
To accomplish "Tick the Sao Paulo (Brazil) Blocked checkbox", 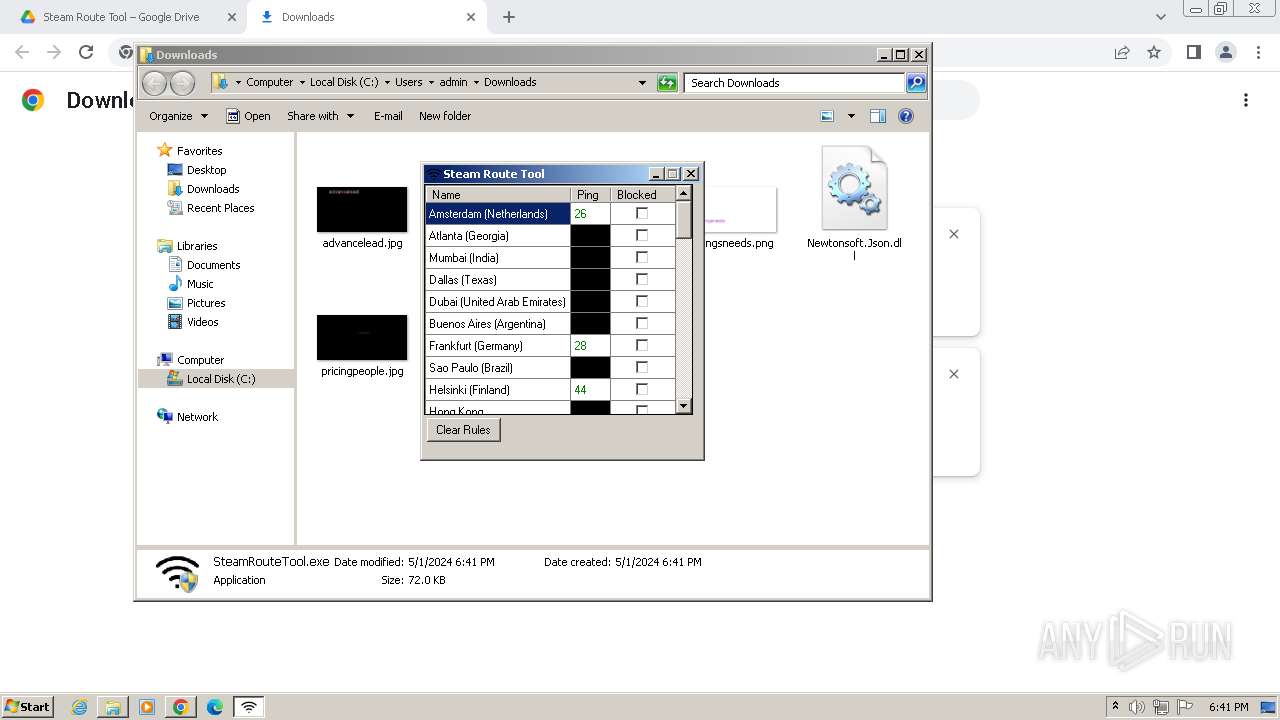I will point(642,367).
